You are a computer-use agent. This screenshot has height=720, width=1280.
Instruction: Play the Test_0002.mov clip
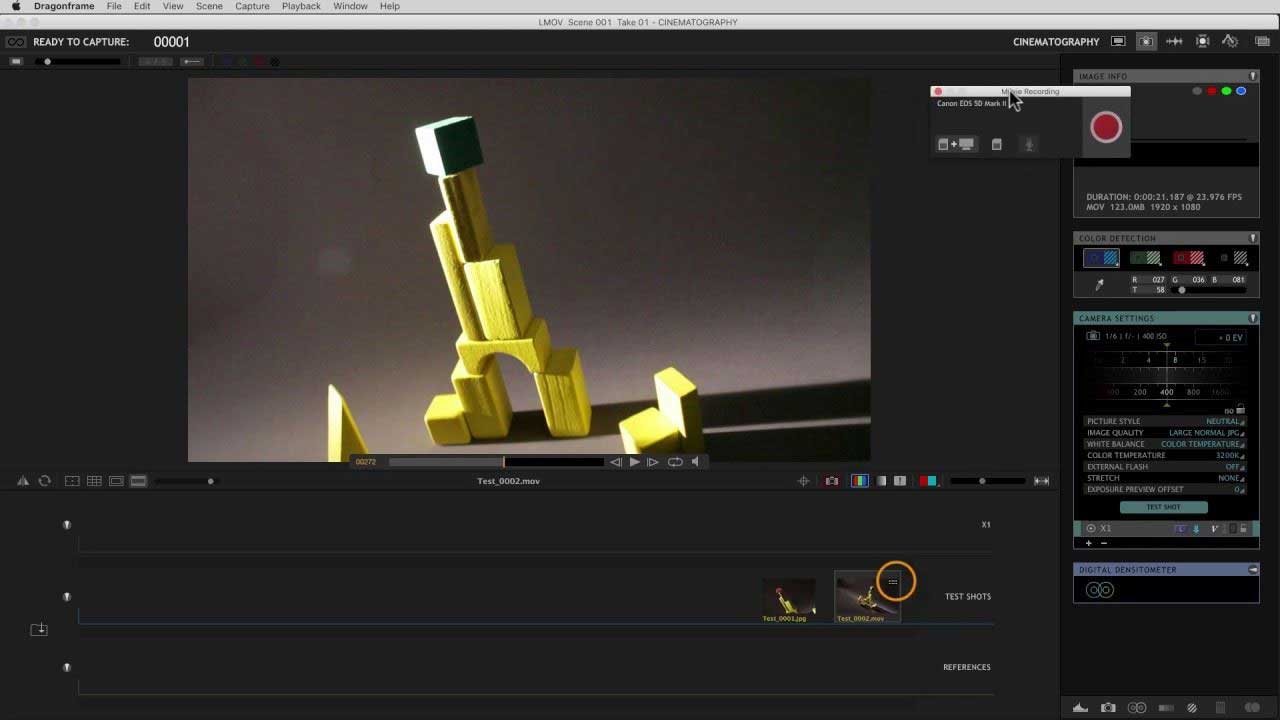634,462
